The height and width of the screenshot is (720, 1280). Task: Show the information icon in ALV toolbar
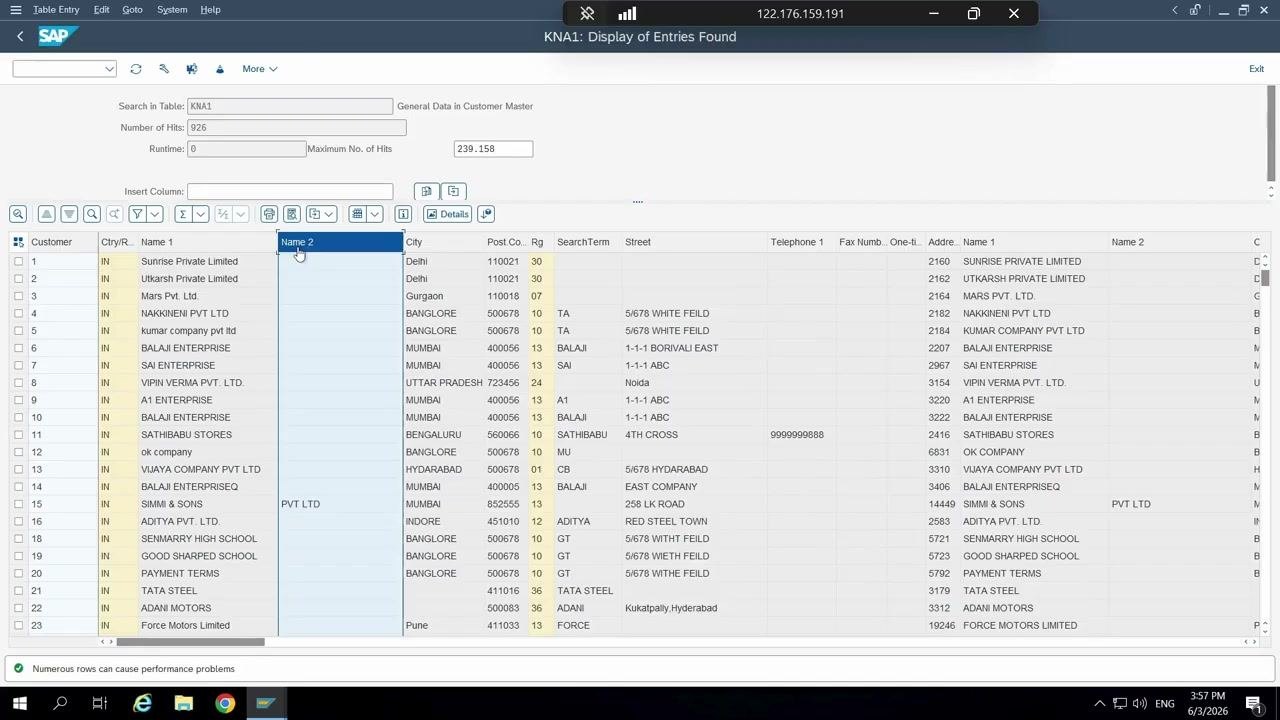[x=403, y=214]
